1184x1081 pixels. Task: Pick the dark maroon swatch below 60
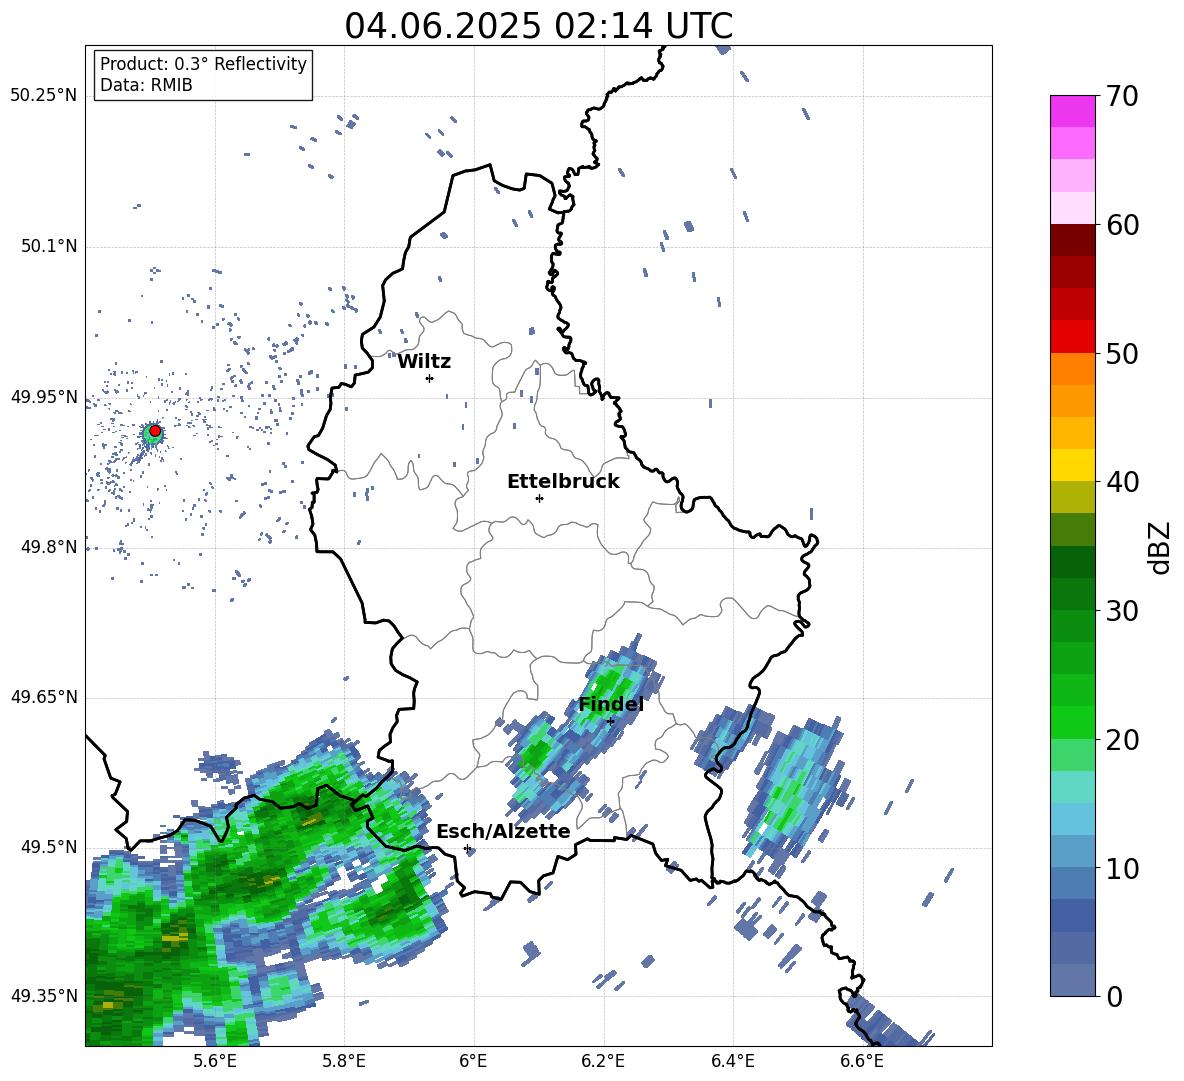[x=1072, y=240]
